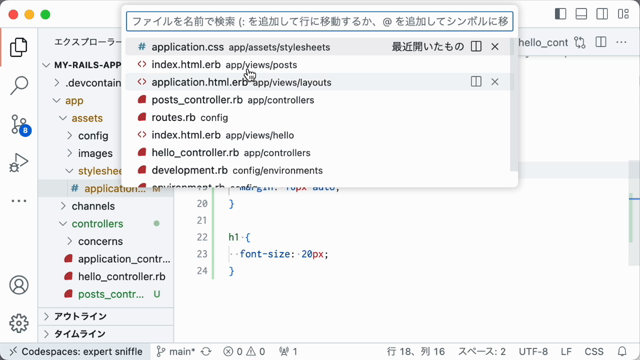Open split editor for application.css result
The width and height of the screenshot is (640, 360).
pyautogui.click(x=476, y=47)
